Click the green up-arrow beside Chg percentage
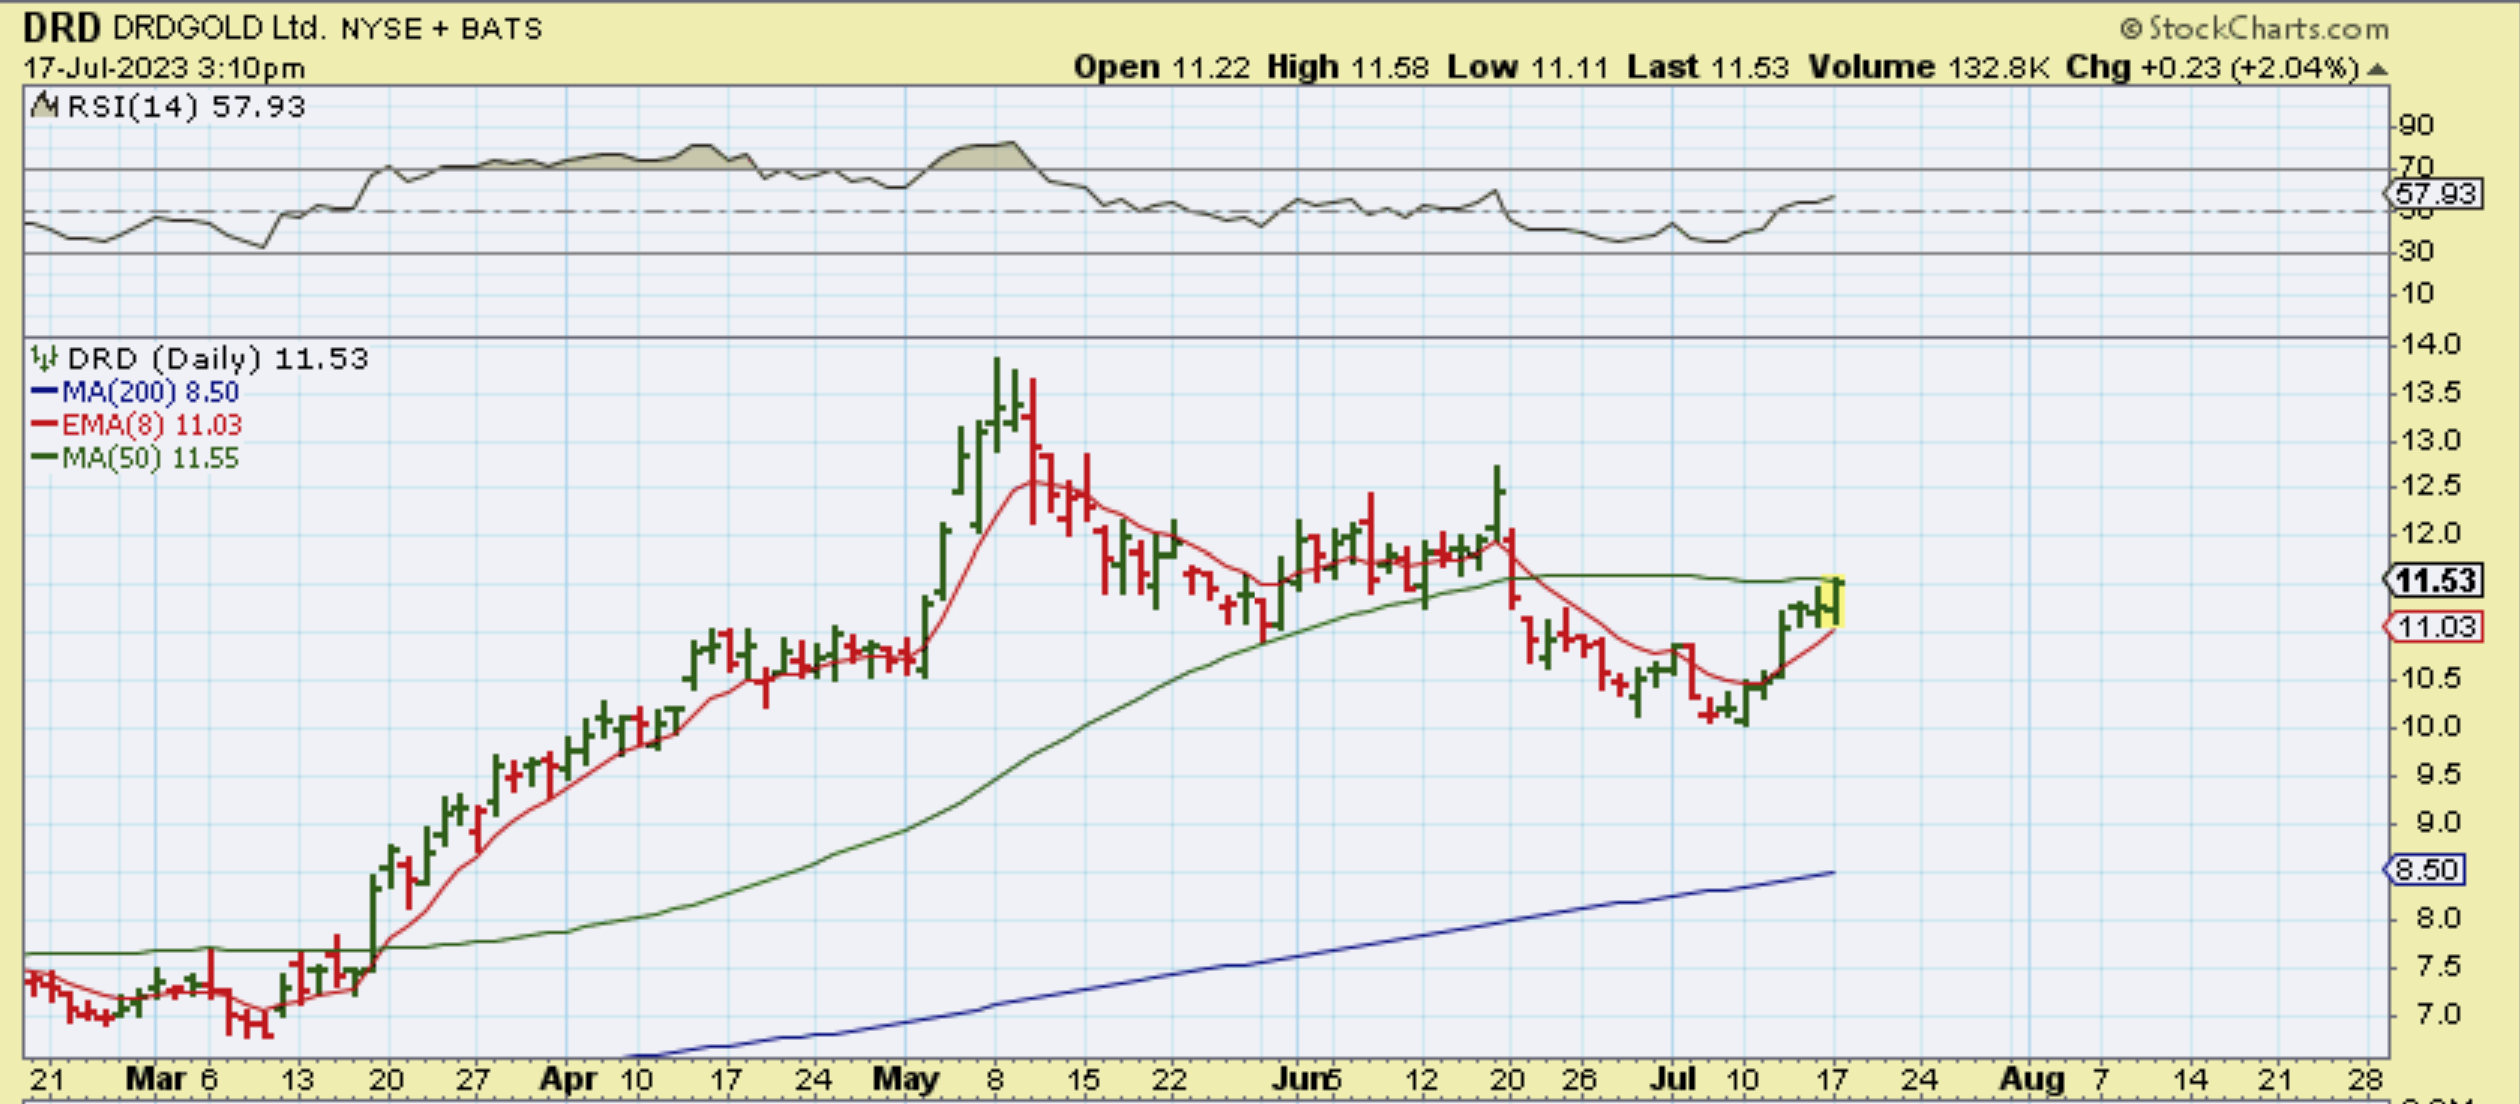This screenshot has width=2520, height=1104. (2378, 69)
